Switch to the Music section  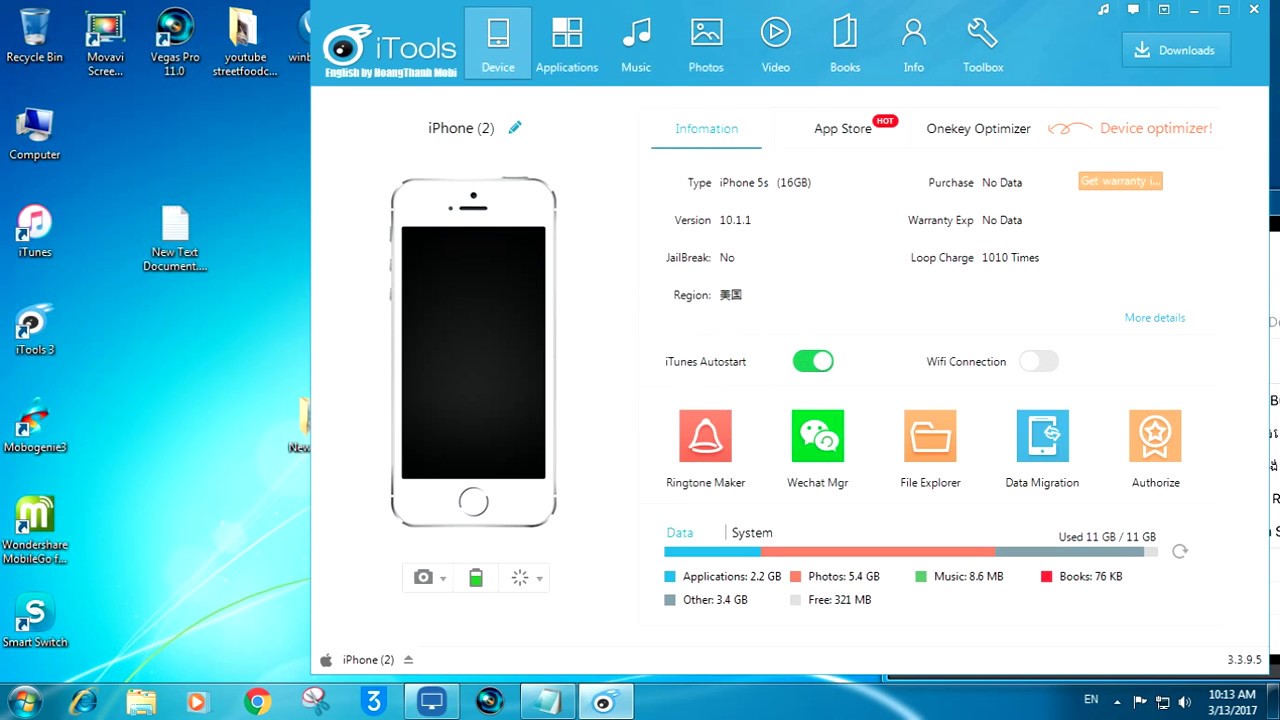point(636,44)
